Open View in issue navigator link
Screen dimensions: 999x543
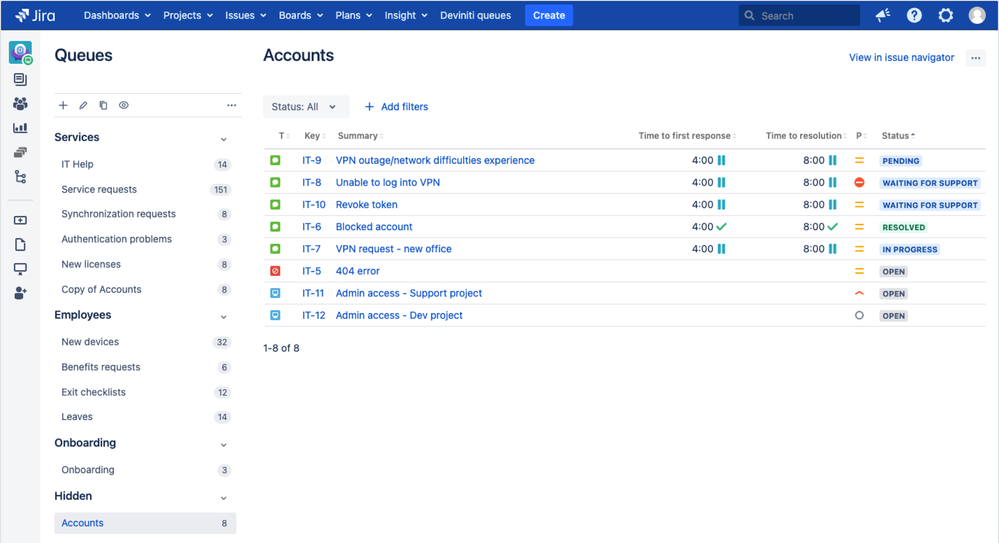coord(902,57)
